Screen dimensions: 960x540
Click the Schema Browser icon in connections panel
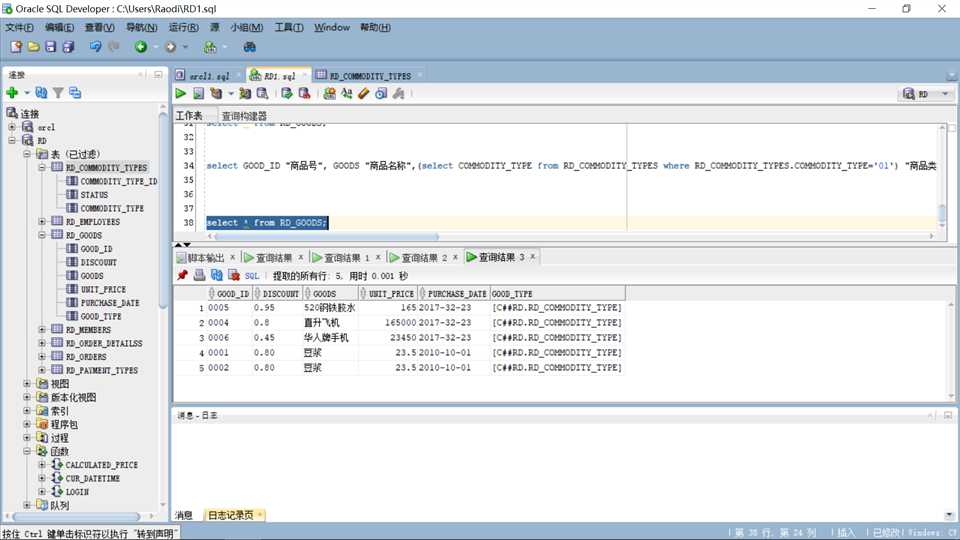tap(75, 92)
